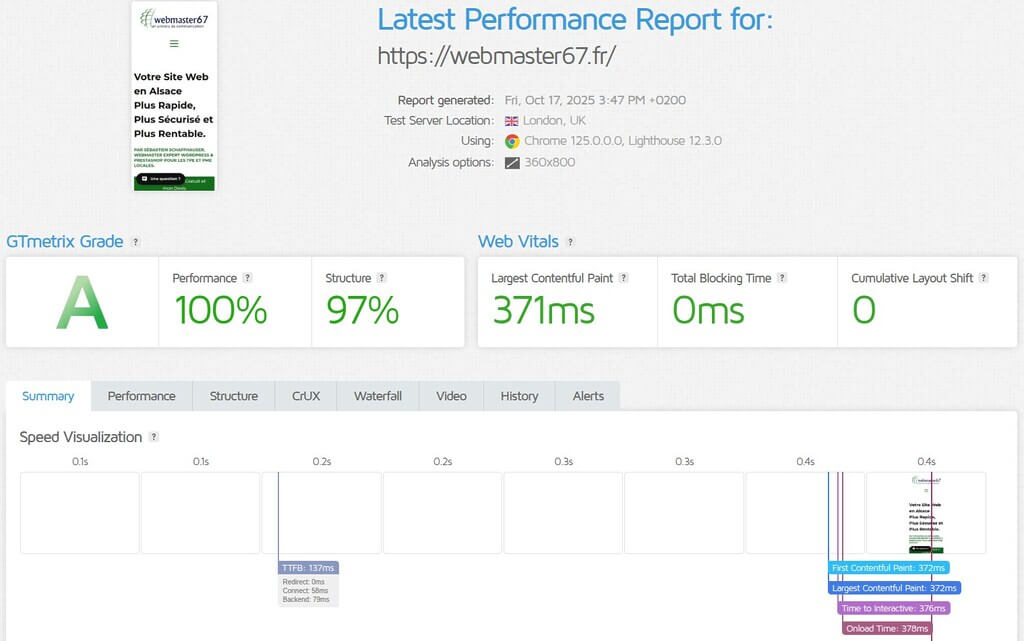Click the site screenshot thumbnail at top

click(174, 96)
